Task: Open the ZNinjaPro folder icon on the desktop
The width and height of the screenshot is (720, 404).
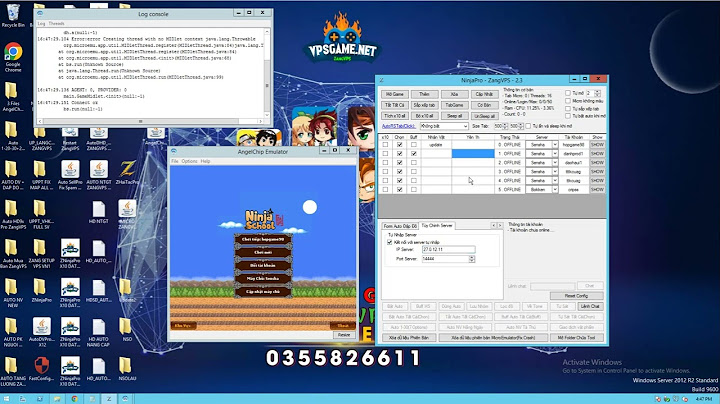Action: point(41,291)
